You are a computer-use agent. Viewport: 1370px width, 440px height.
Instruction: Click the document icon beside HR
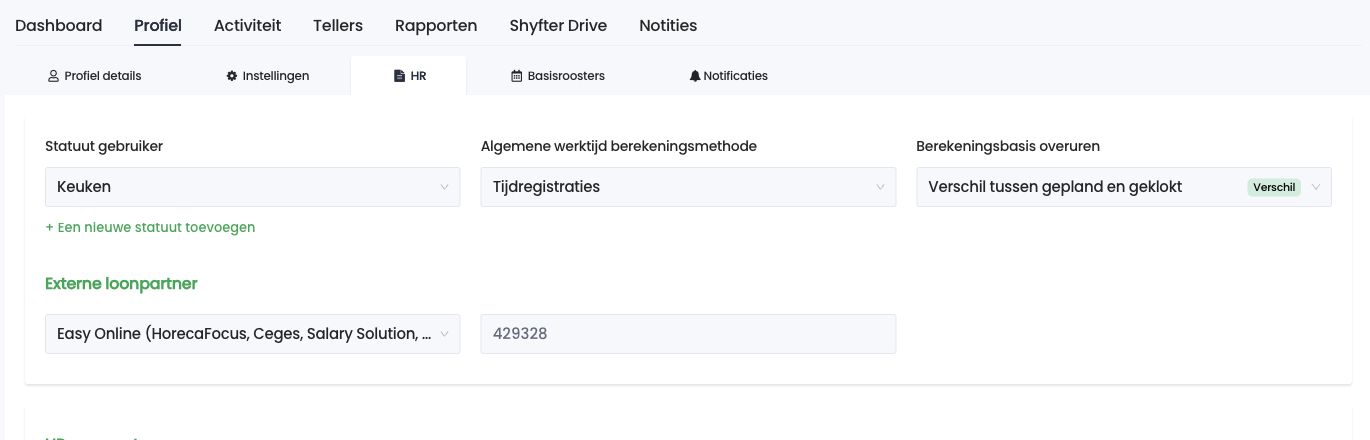coord(400,76)
